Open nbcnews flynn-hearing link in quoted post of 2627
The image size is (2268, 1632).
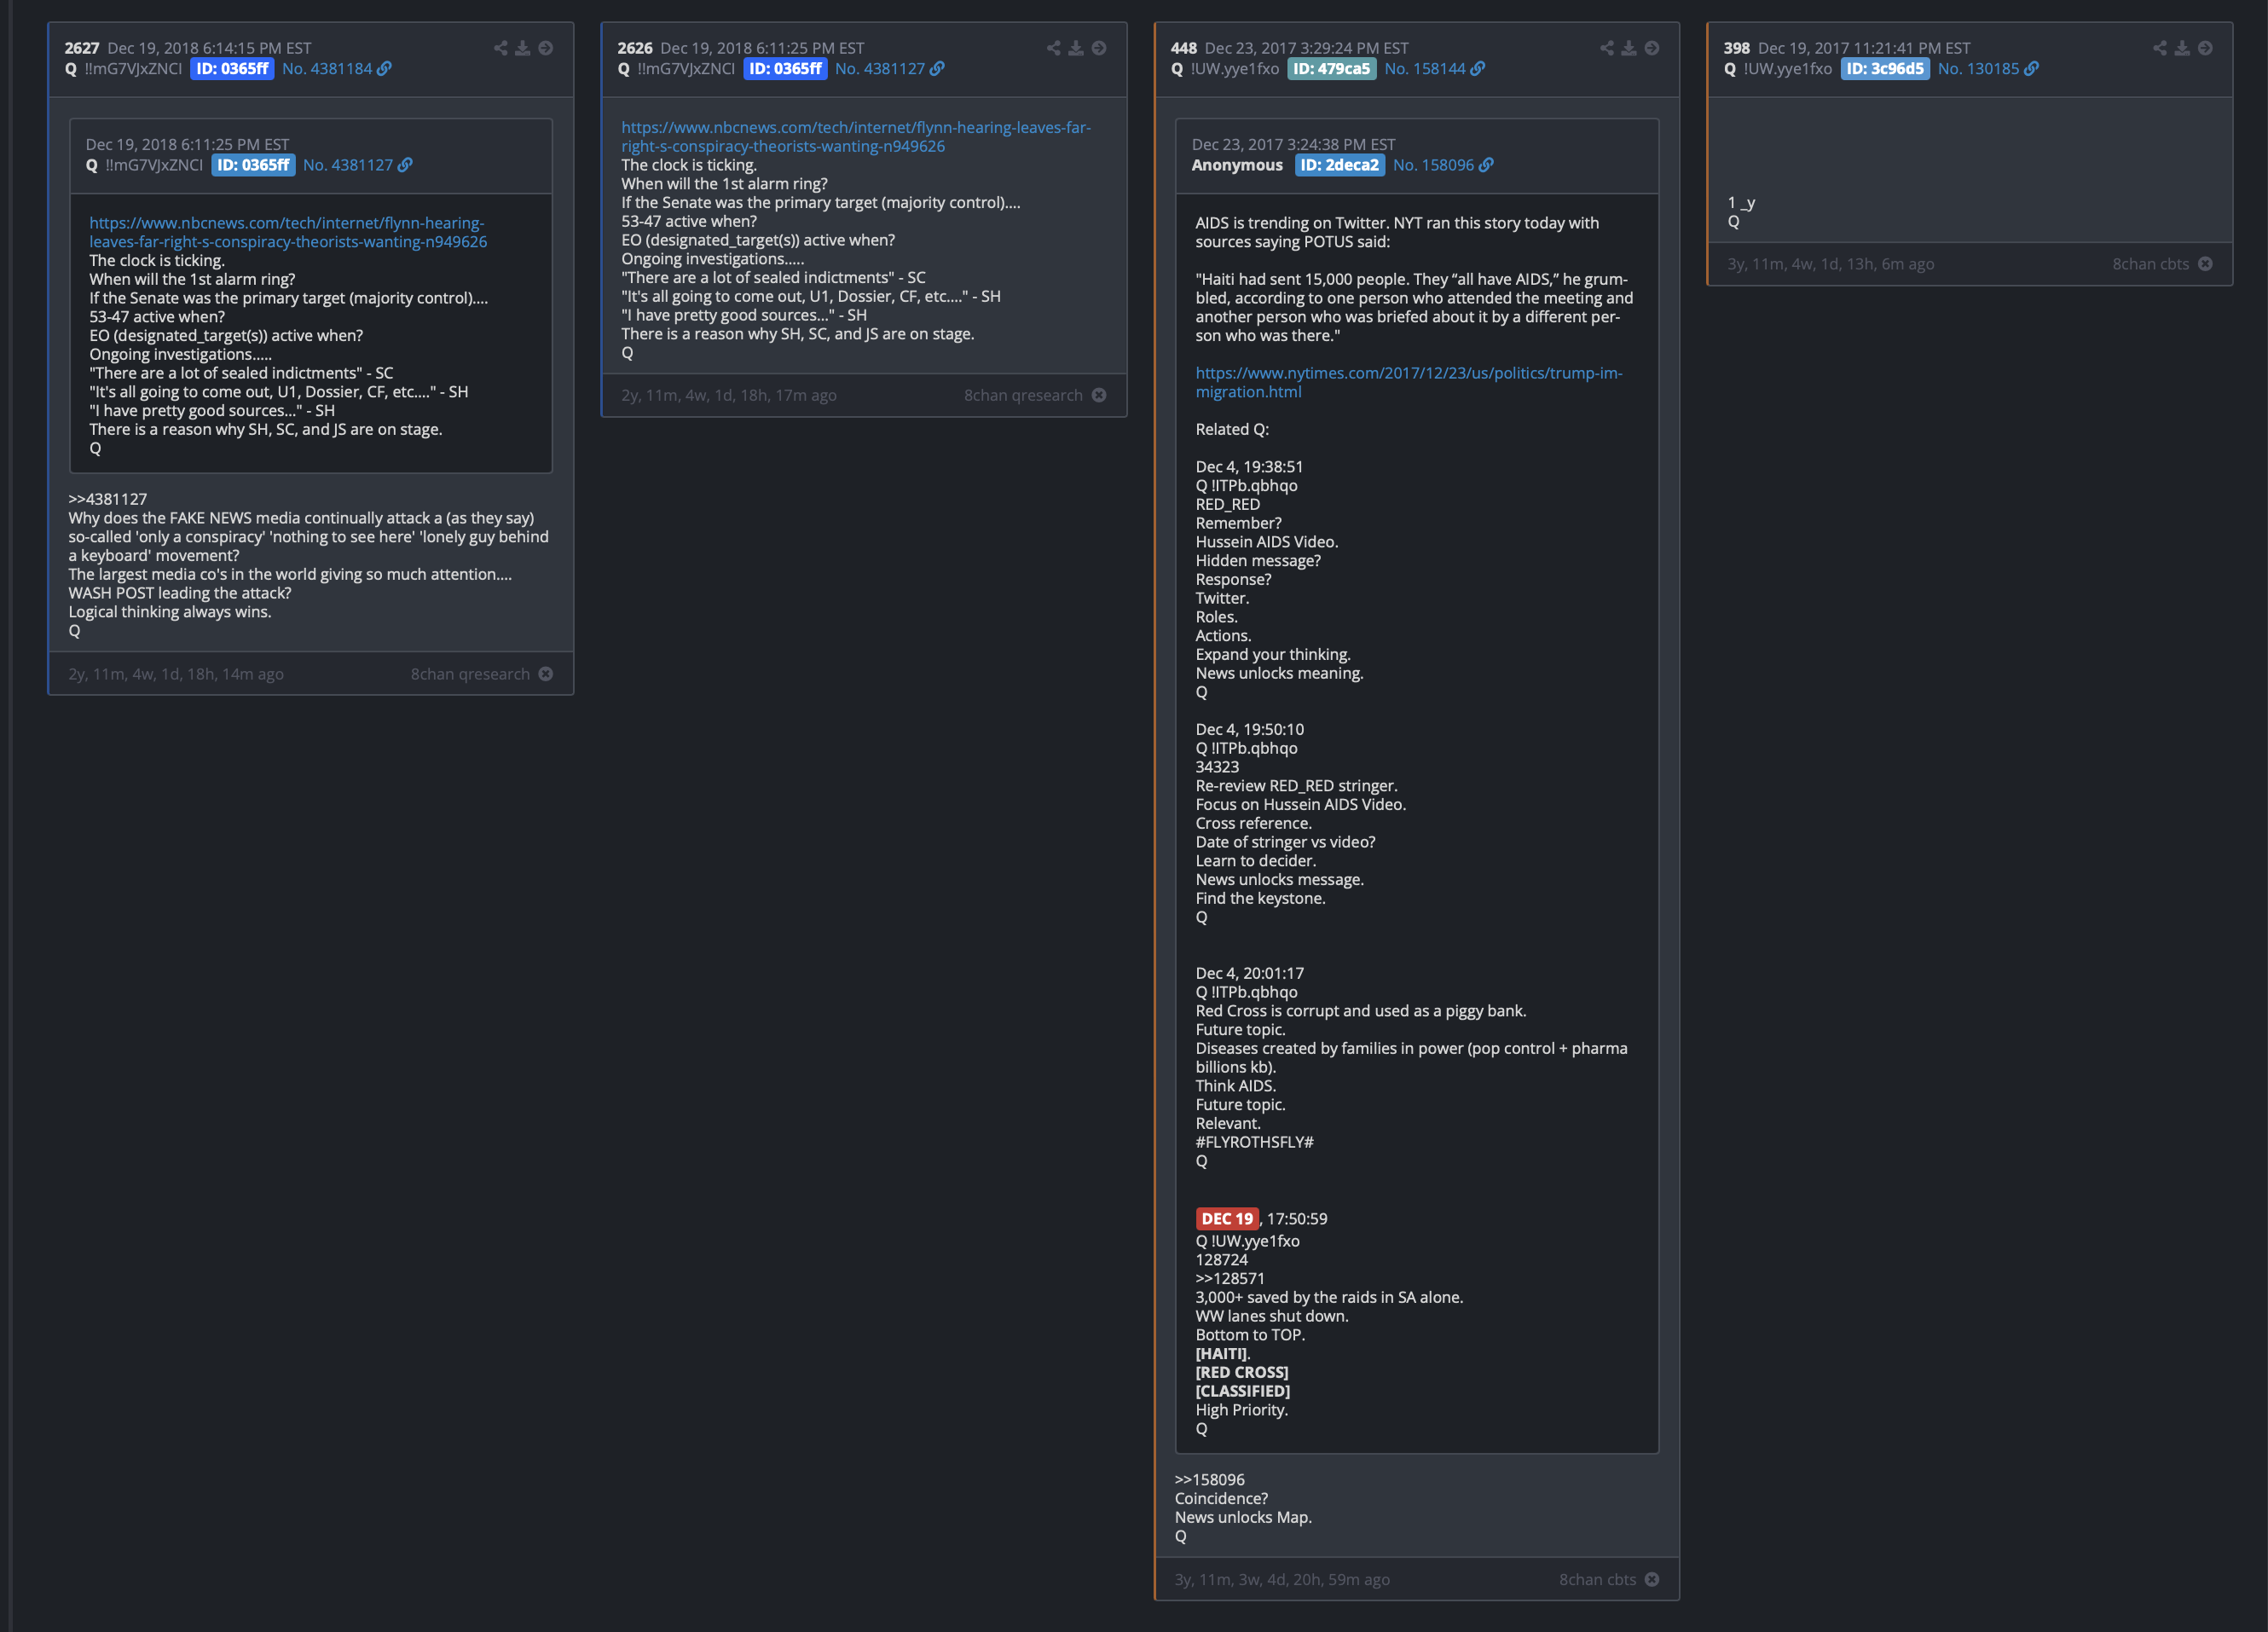click(288, 232)
